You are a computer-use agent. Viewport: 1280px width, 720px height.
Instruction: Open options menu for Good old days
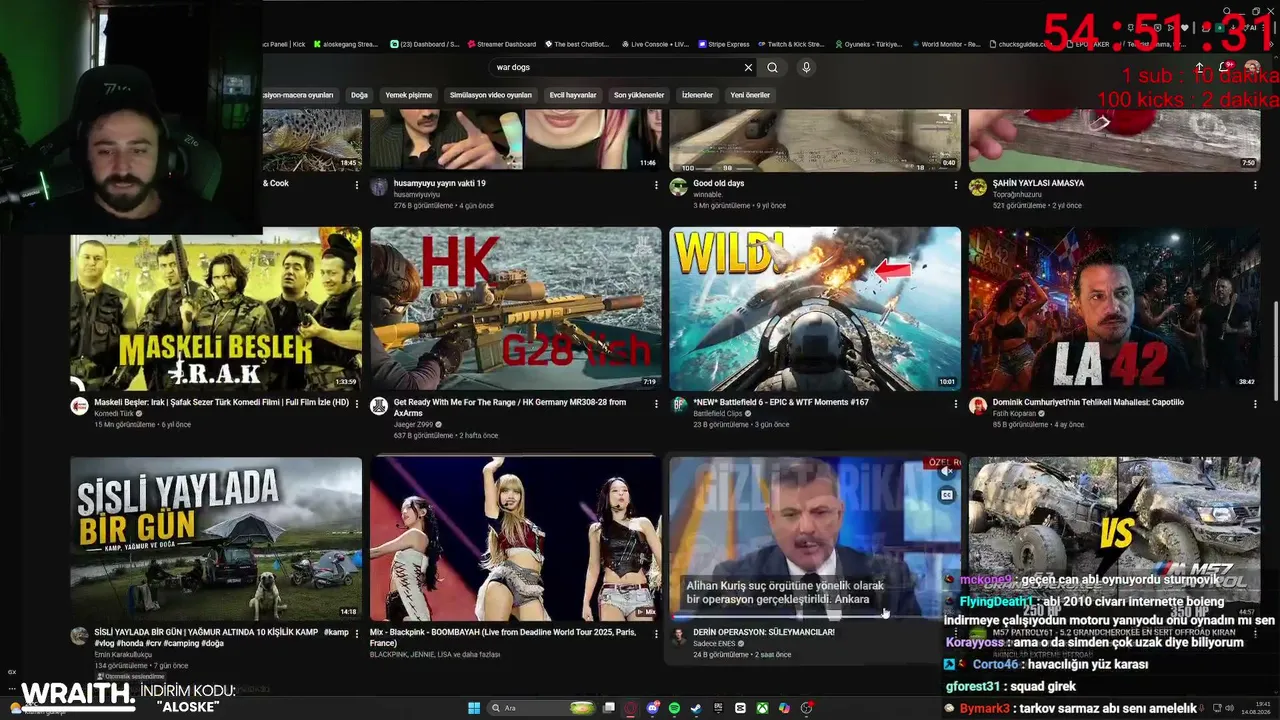coord(956,185)
